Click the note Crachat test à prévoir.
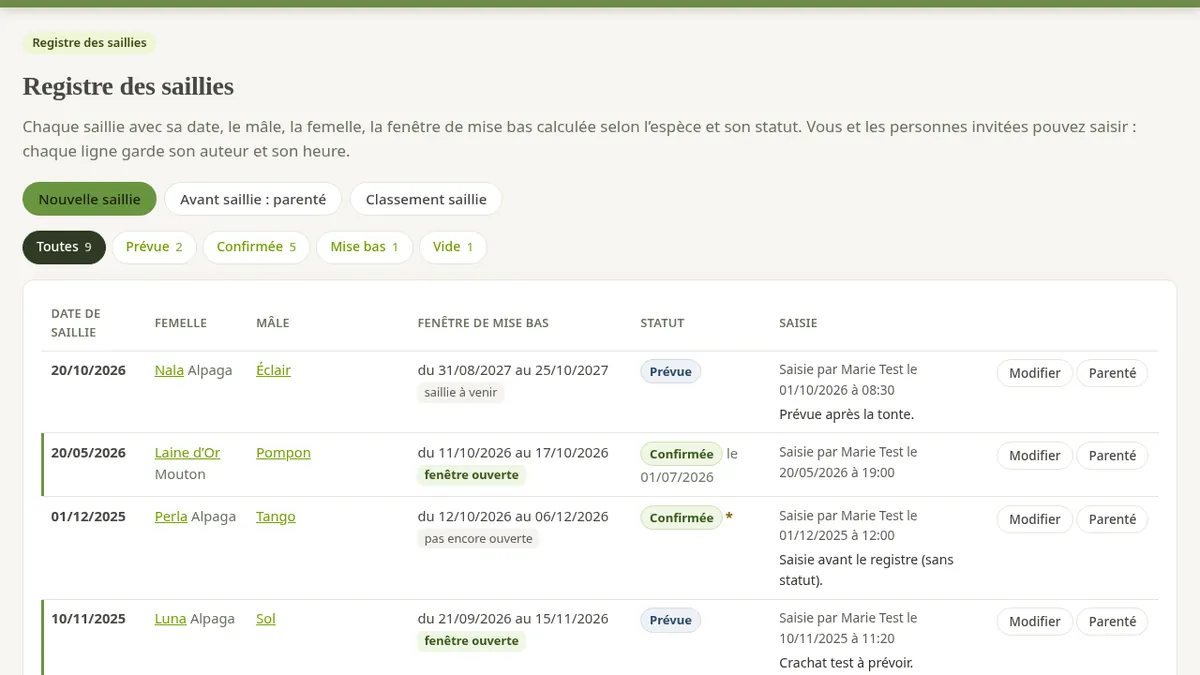 [x=846, y=663]
